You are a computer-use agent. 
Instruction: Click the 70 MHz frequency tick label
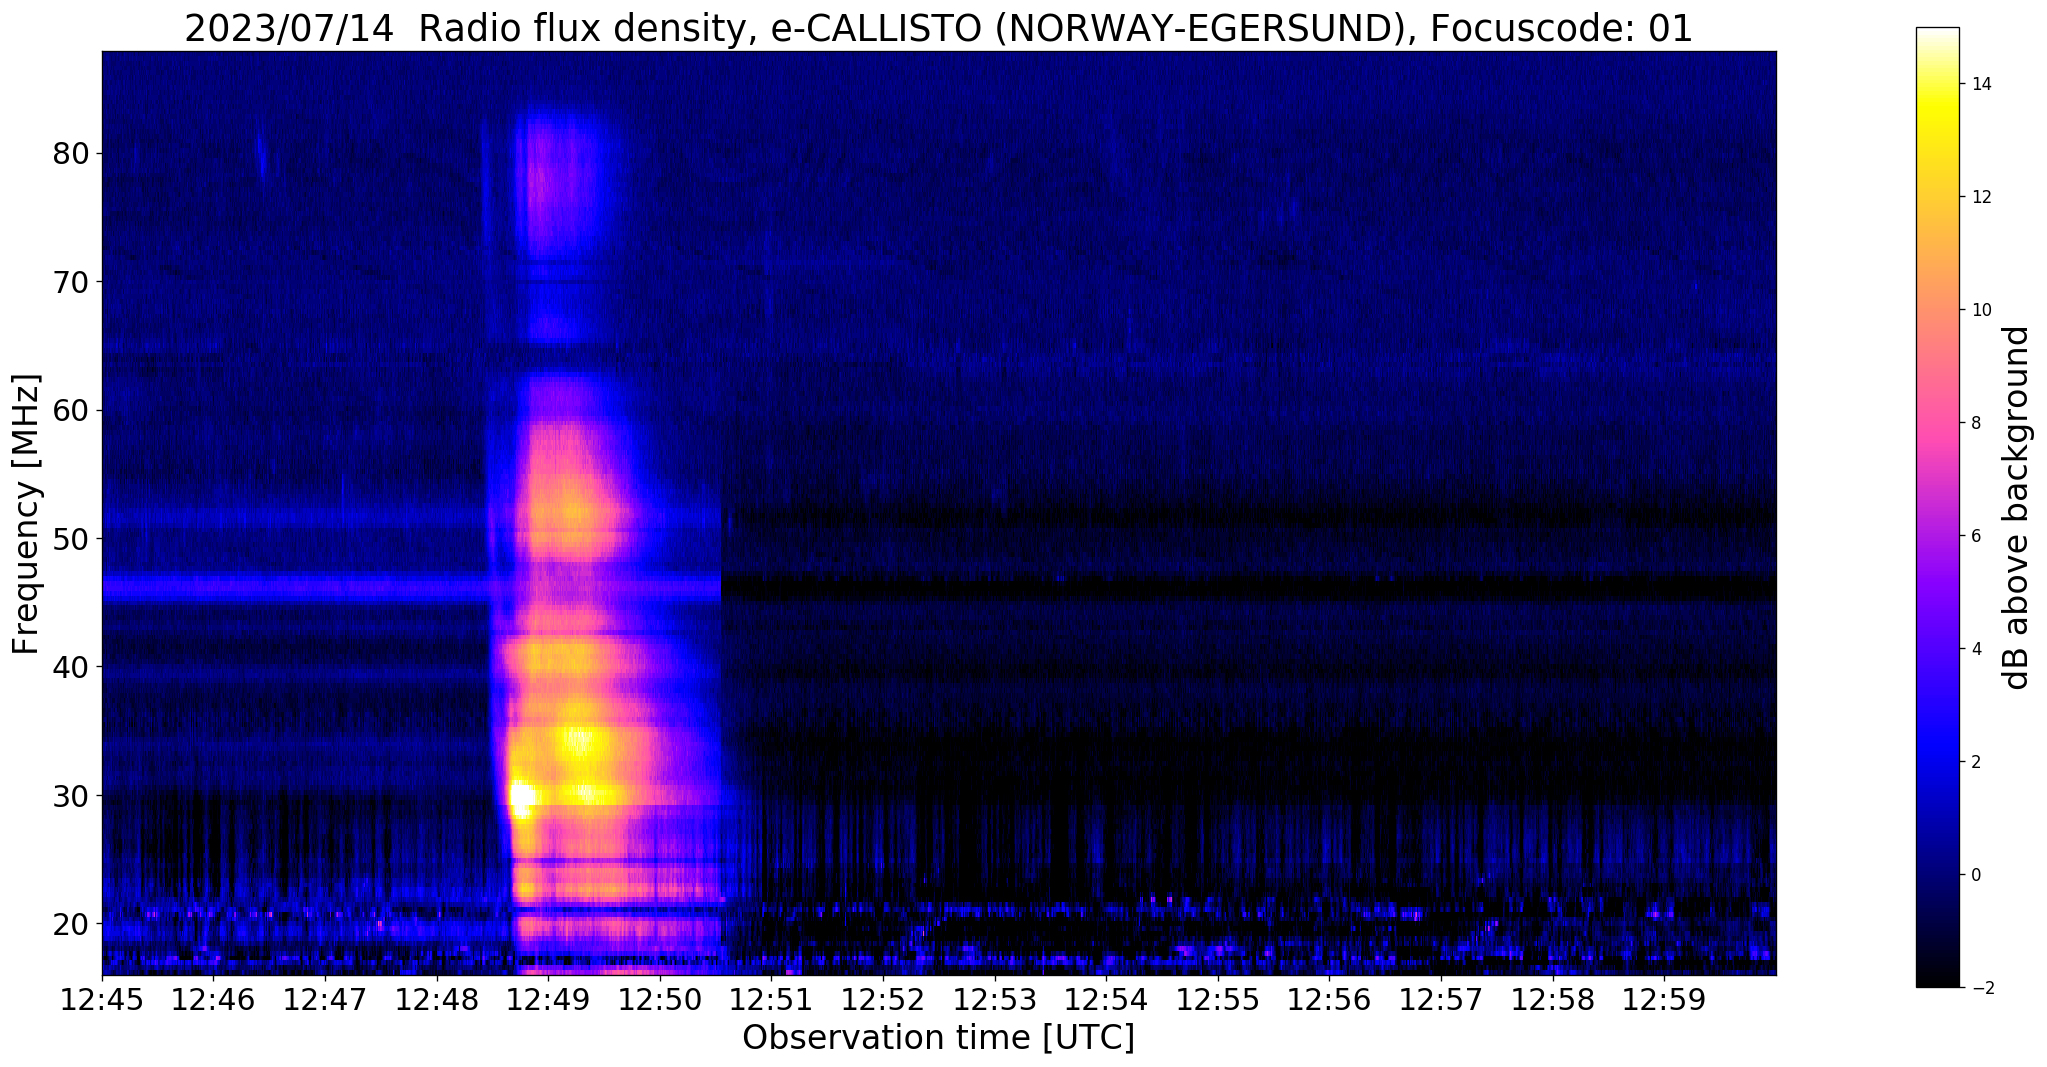coord(71,282)
